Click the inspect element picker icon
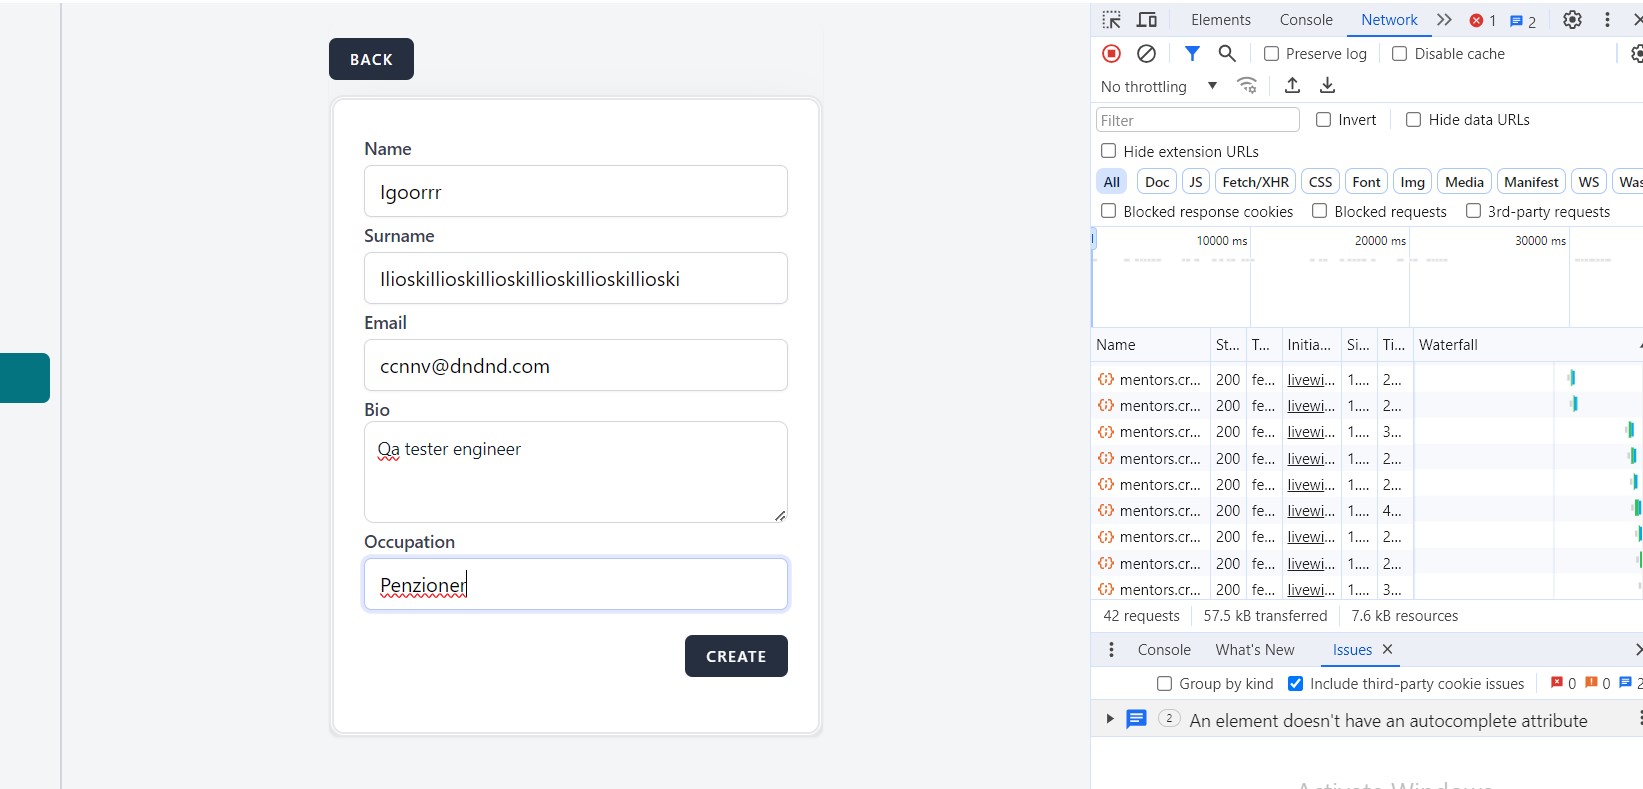 click(x=1111, y=20)
